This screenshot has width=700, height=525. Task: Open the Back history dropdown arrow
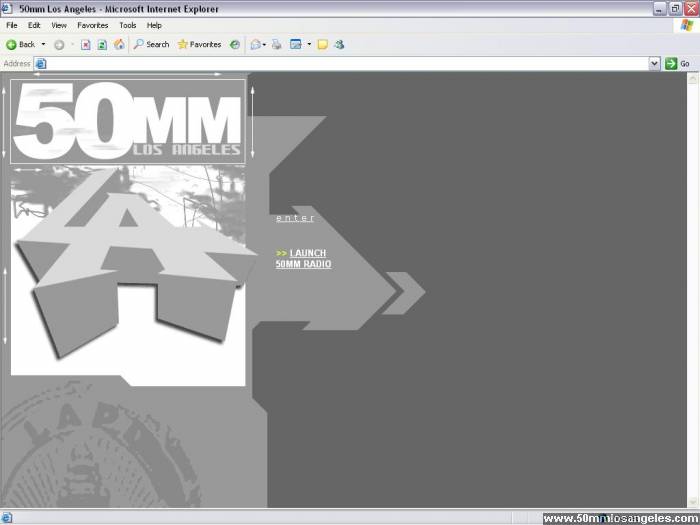(43, 44)
